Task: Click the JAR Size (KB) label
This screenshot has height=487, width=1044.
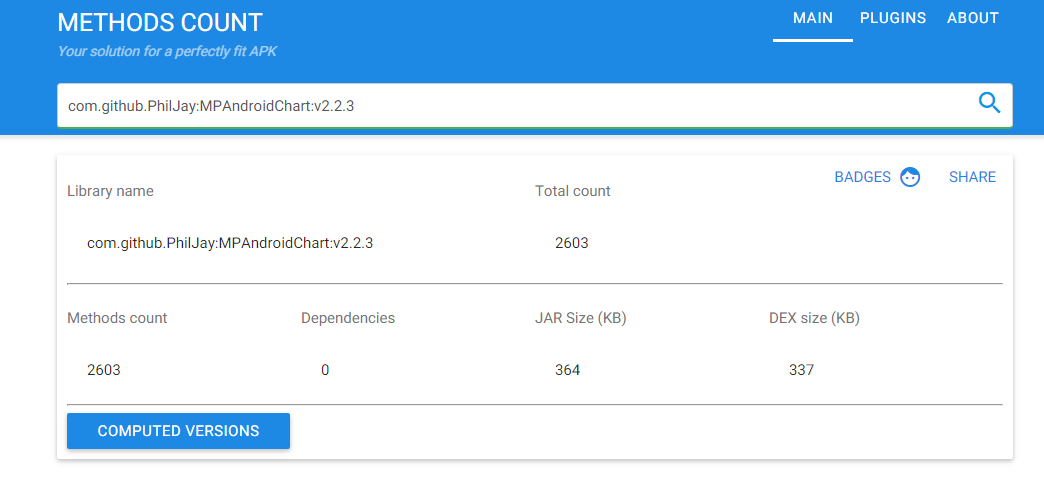Action: click(581, 318)
